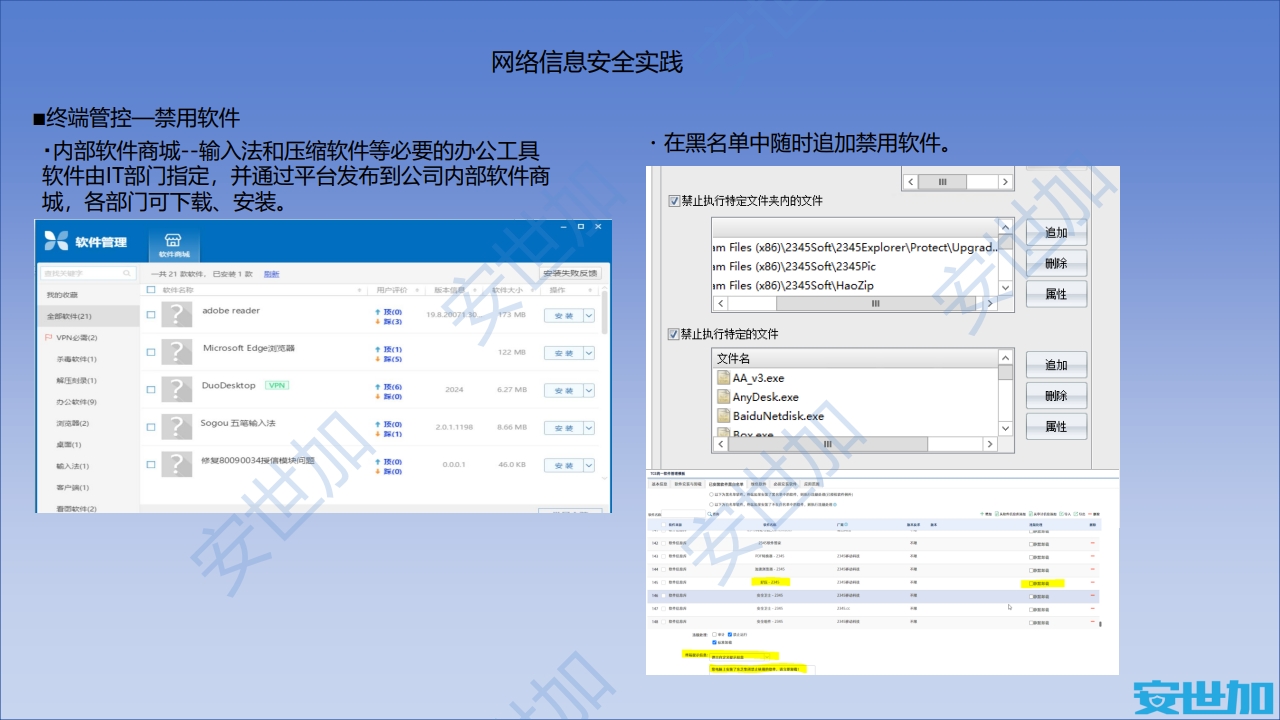Viewport: 1280px width, 720px height.
Task: Click 安装失败反馈 button
Action: coord(569,273)
